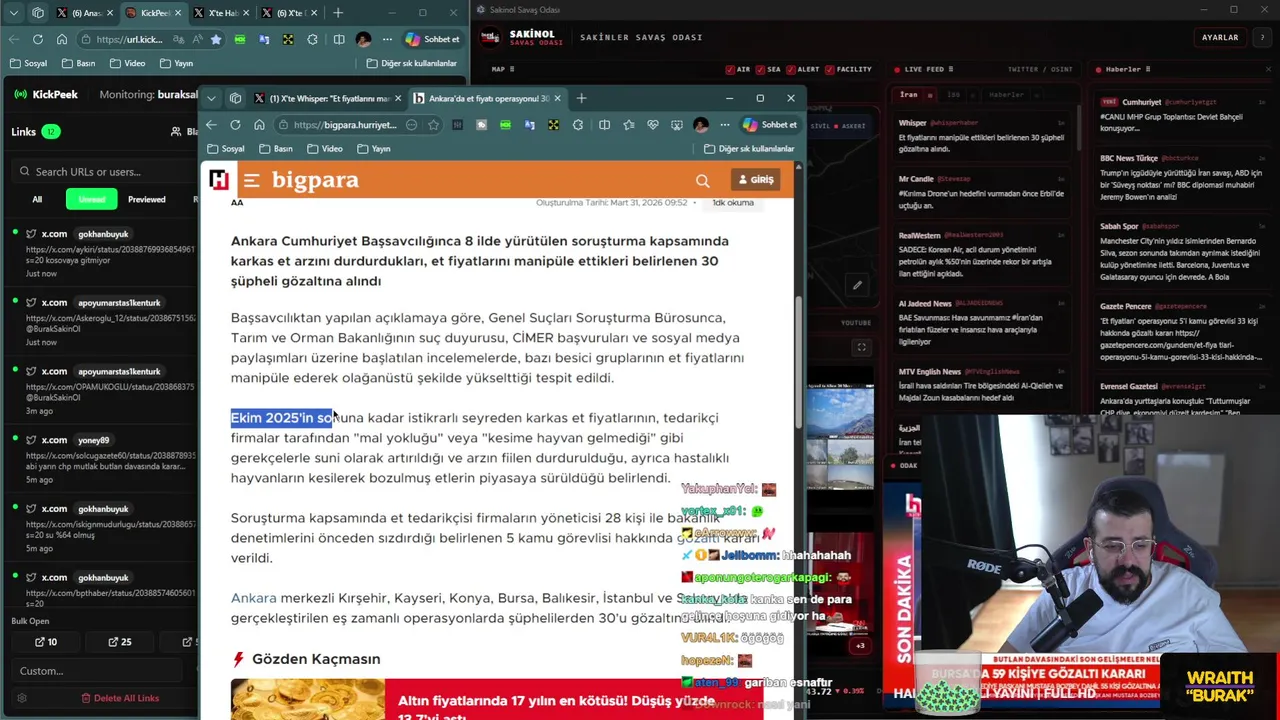
Task: Open new tab in bigpara browser window
Action: coord(582,98)
